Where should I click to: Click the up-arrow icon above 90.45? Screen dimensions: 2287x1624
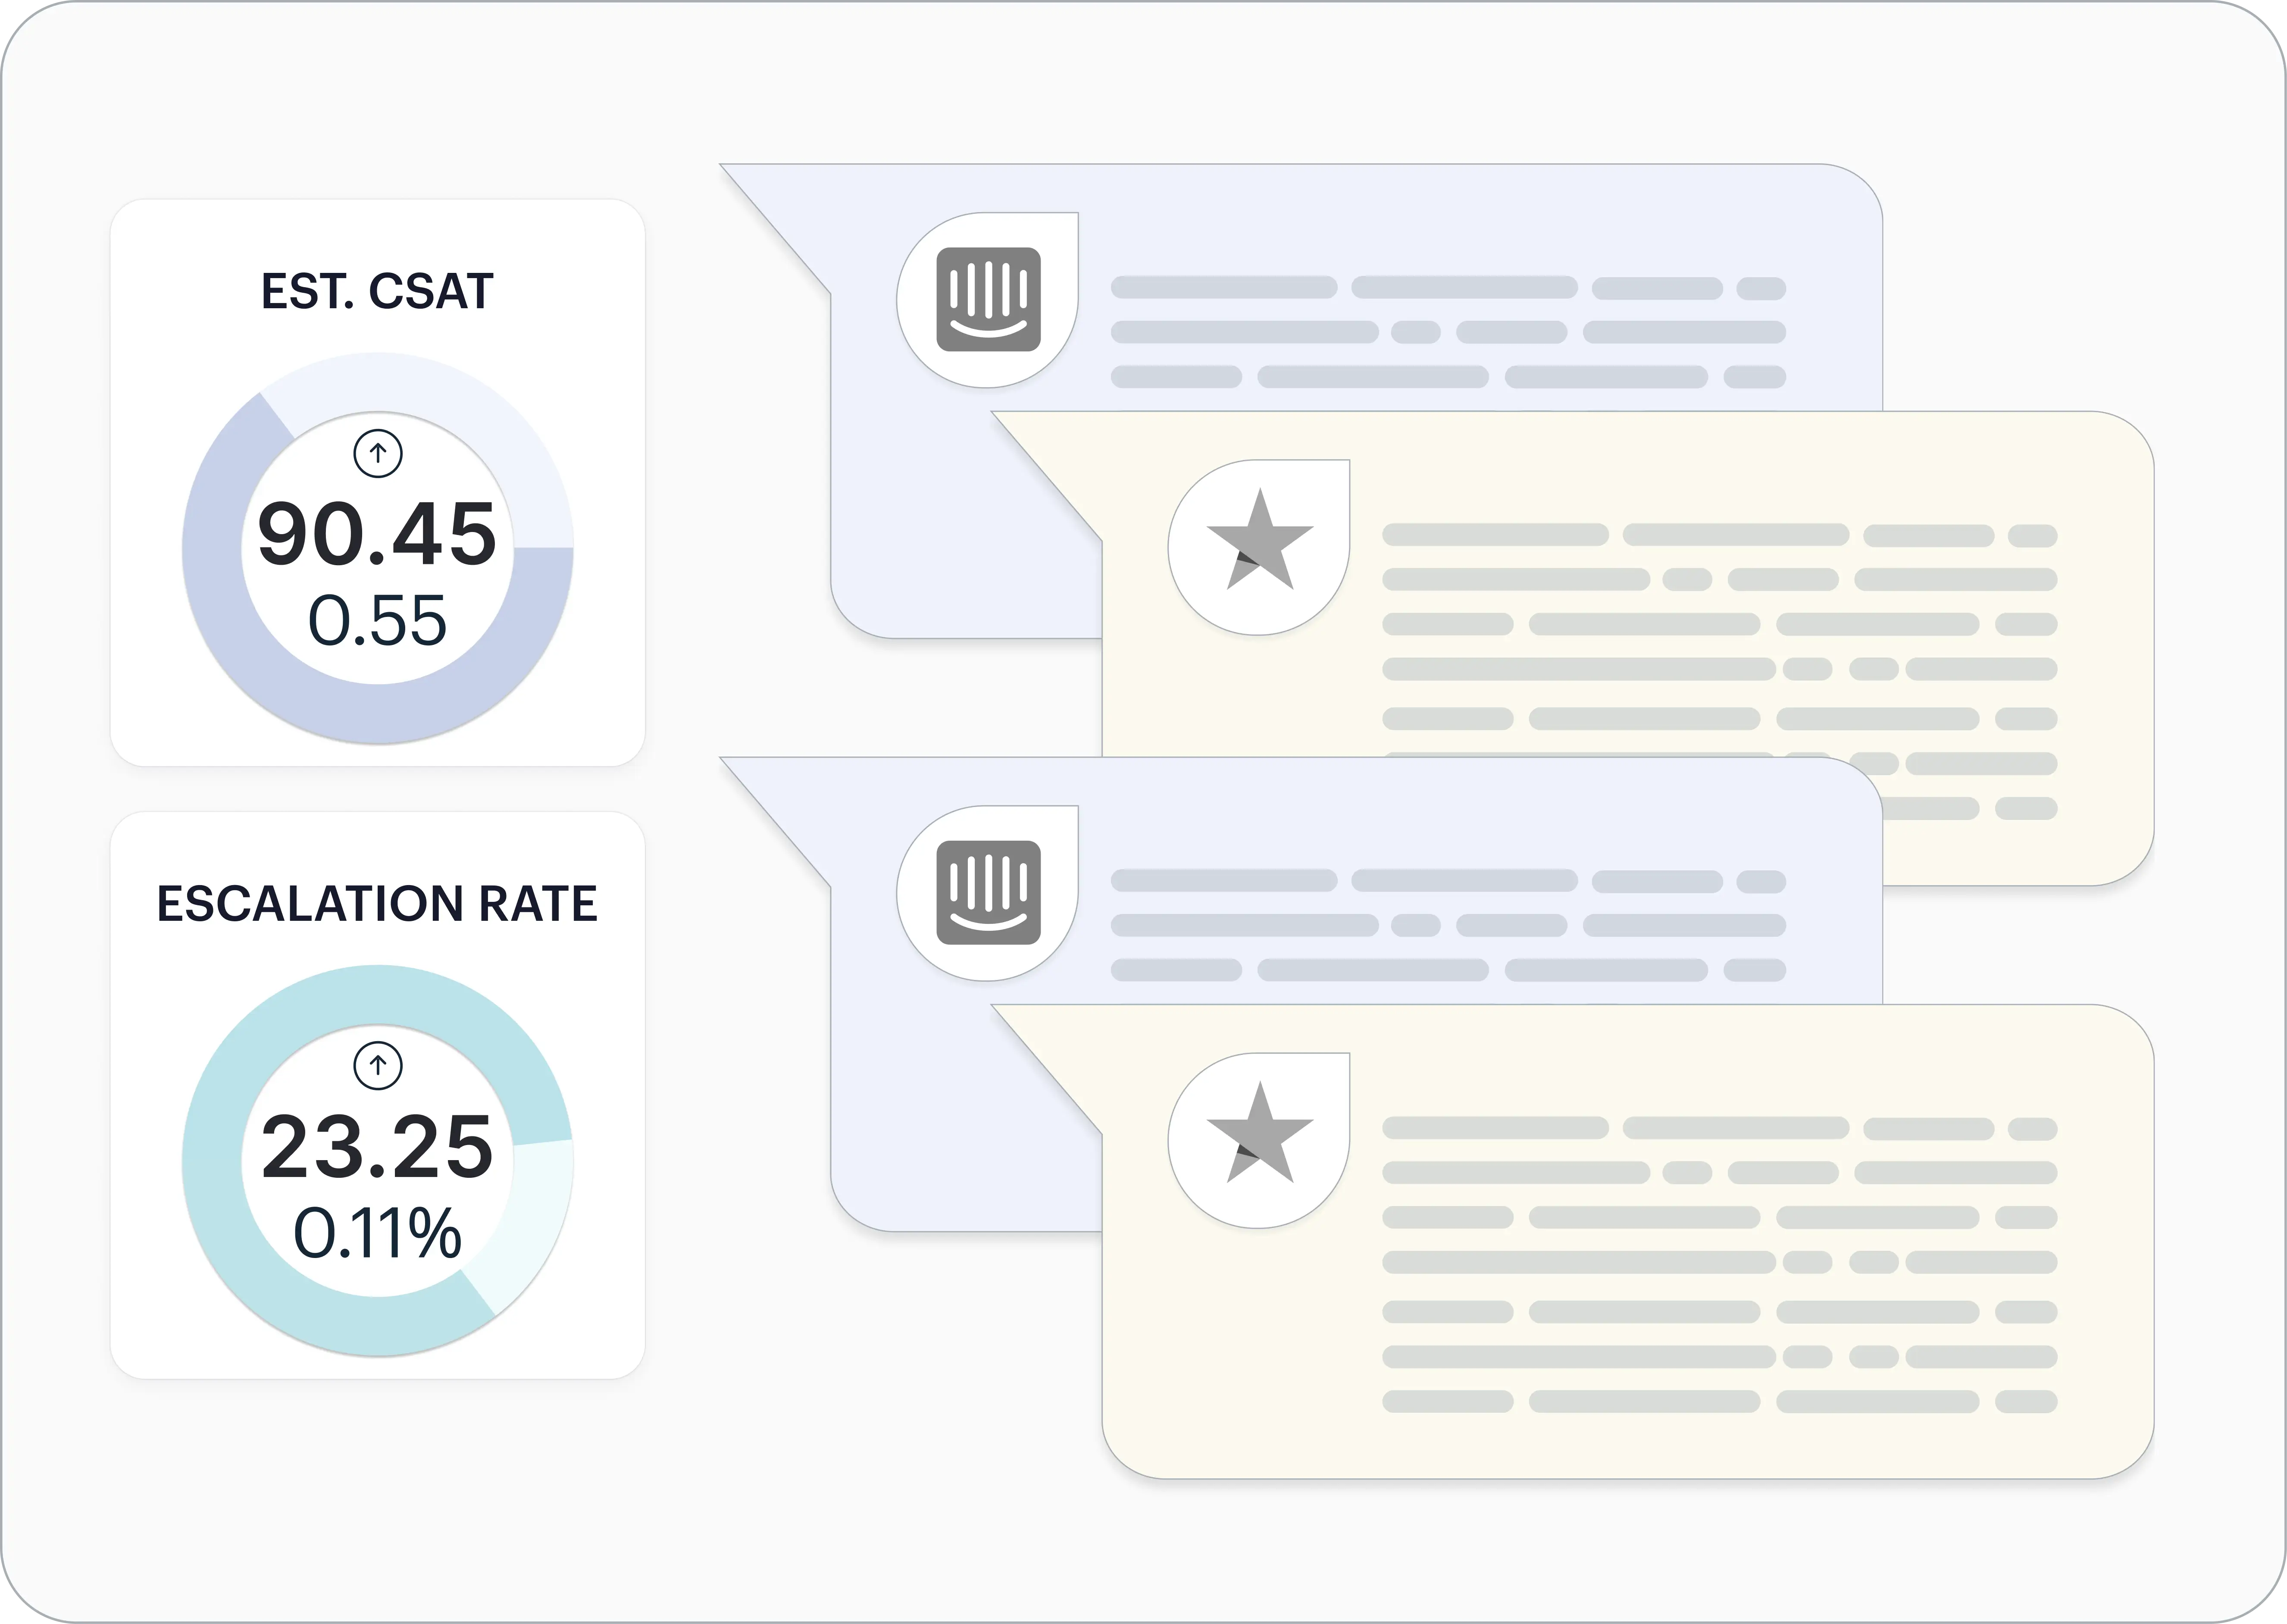click(x=378, y=454)
